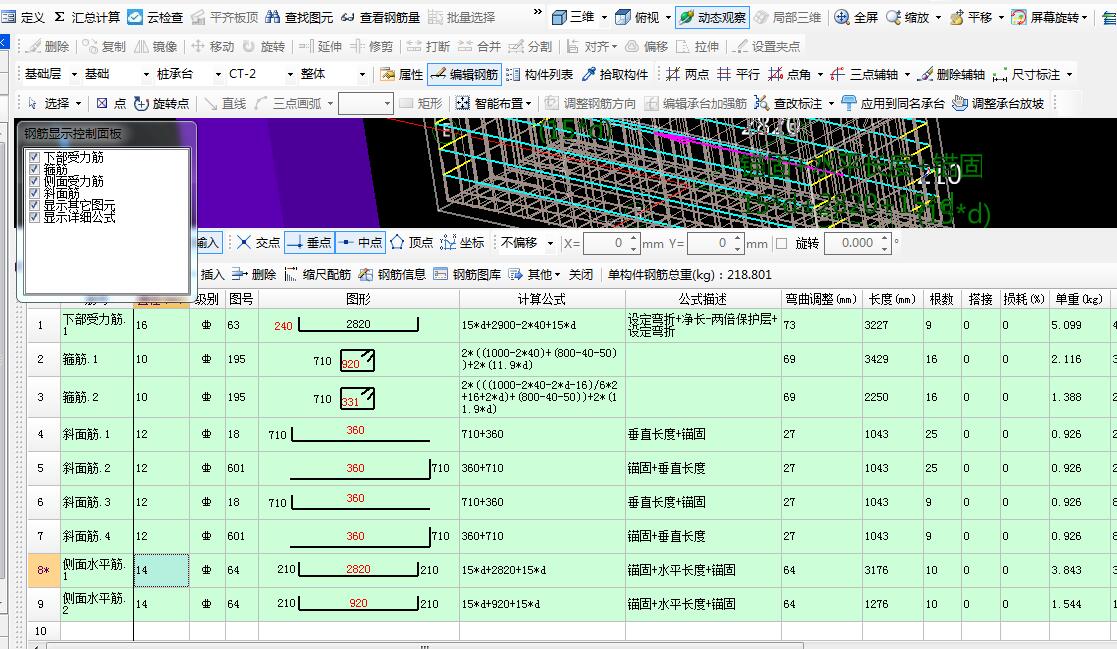Click 删除 in rebar table toolbar
The height and width of the screenshot is (649, 1117).
click(x=254, y=274)
